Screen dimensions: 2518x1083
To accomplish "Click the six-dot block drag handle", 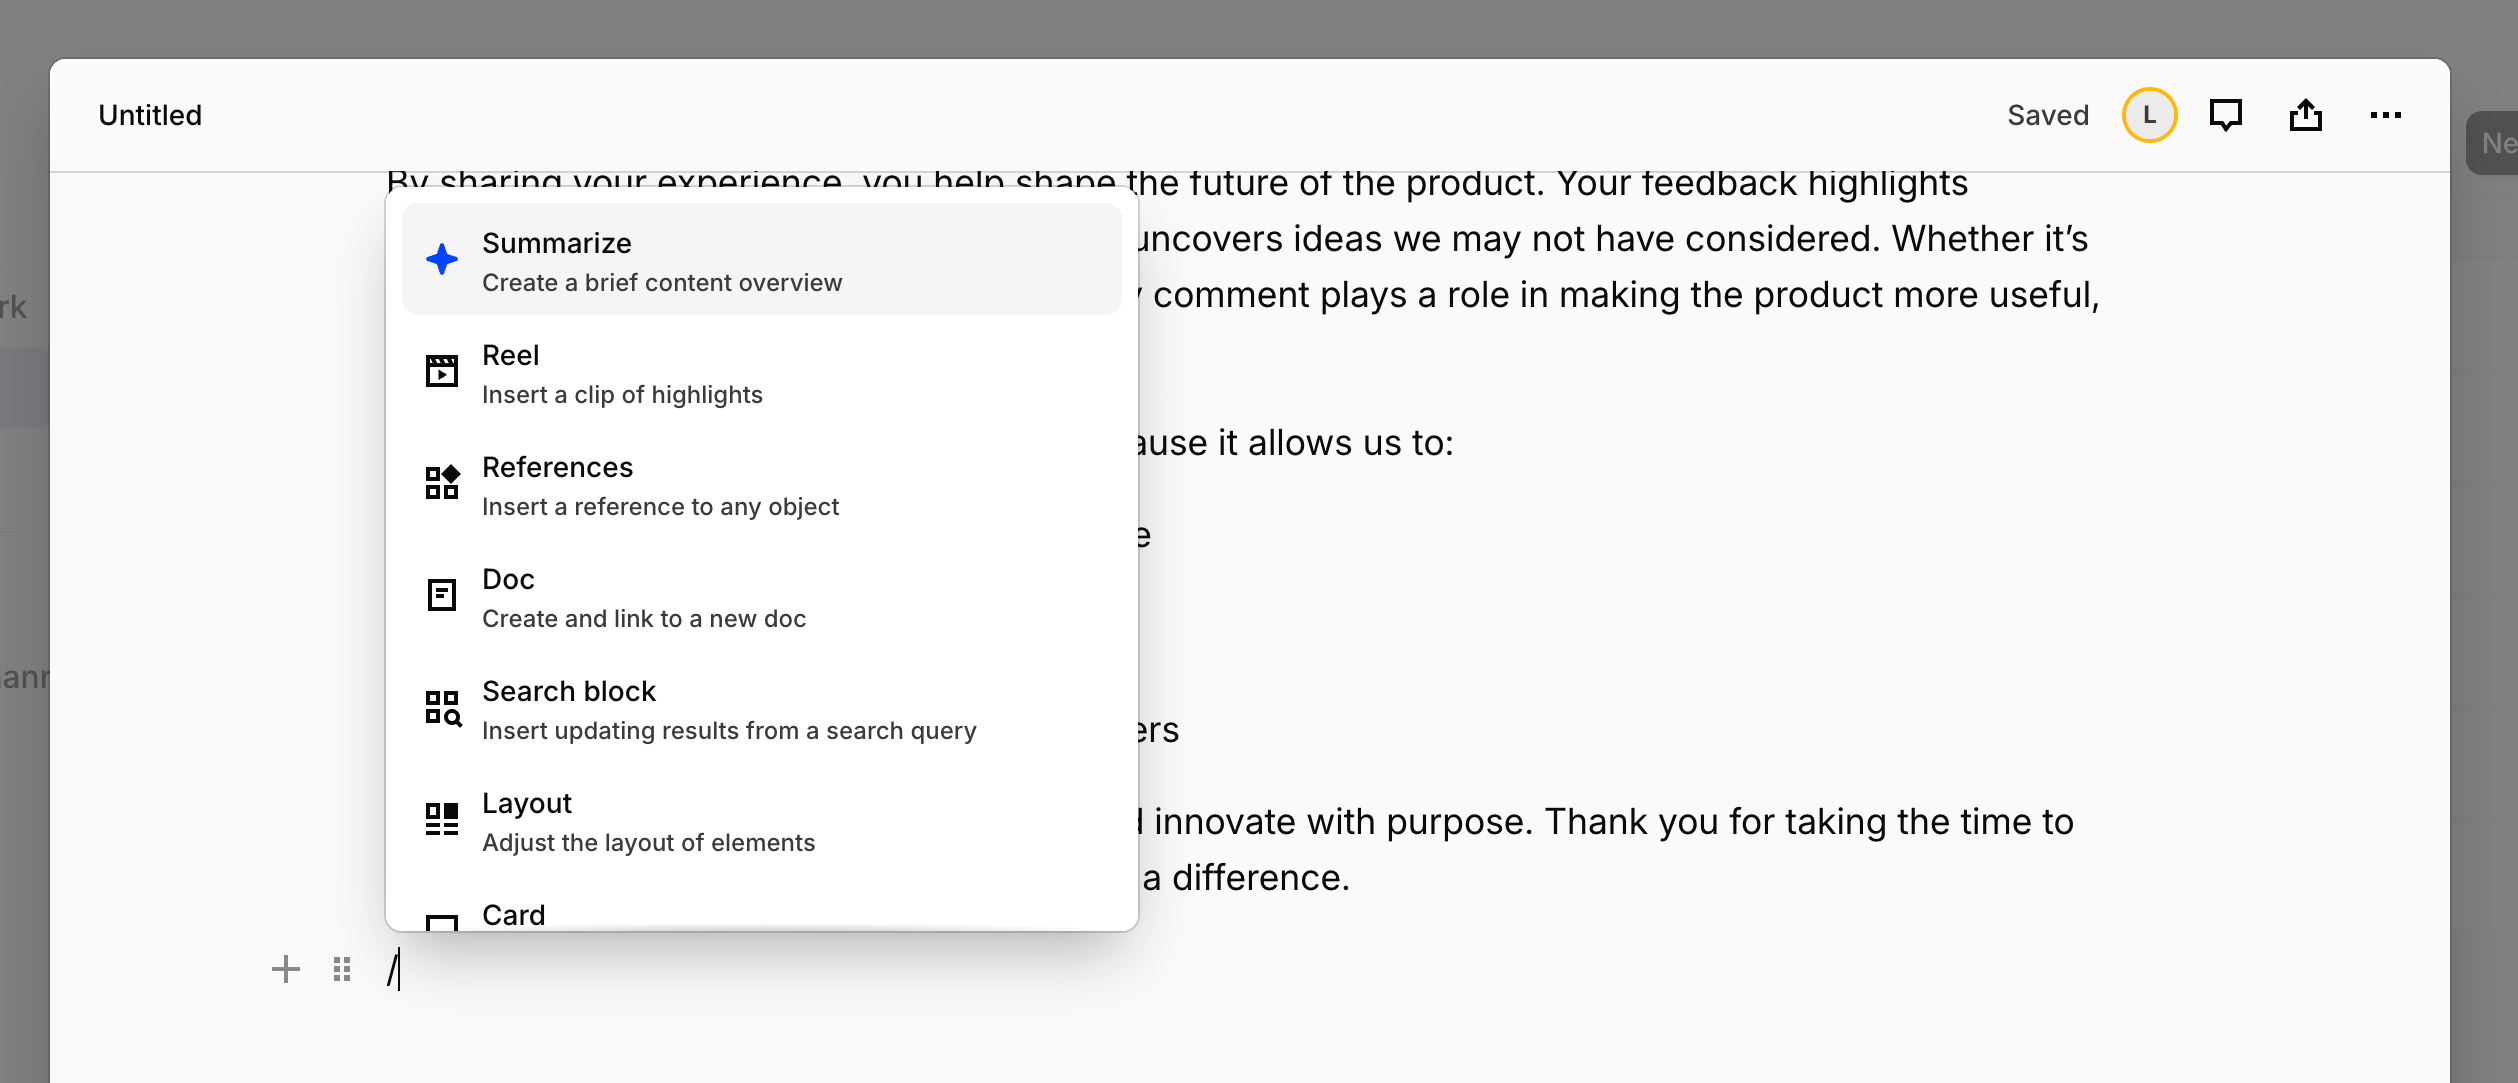I will (342, 969).
